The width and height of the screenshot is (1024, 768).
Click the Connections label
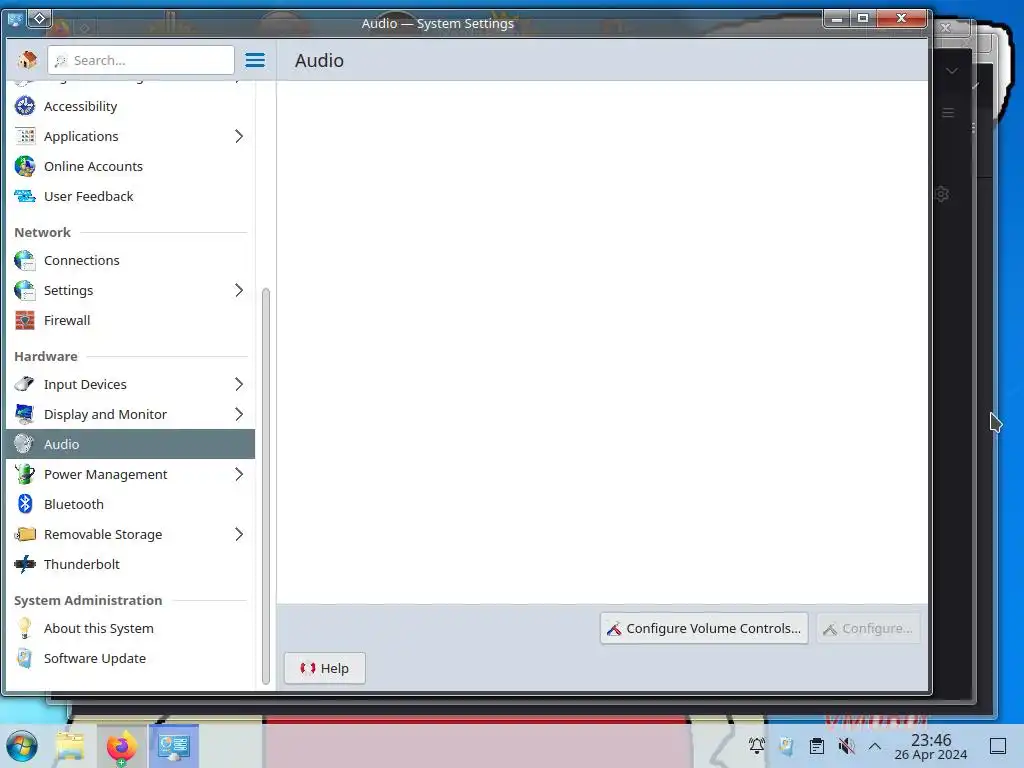point(82,260)
